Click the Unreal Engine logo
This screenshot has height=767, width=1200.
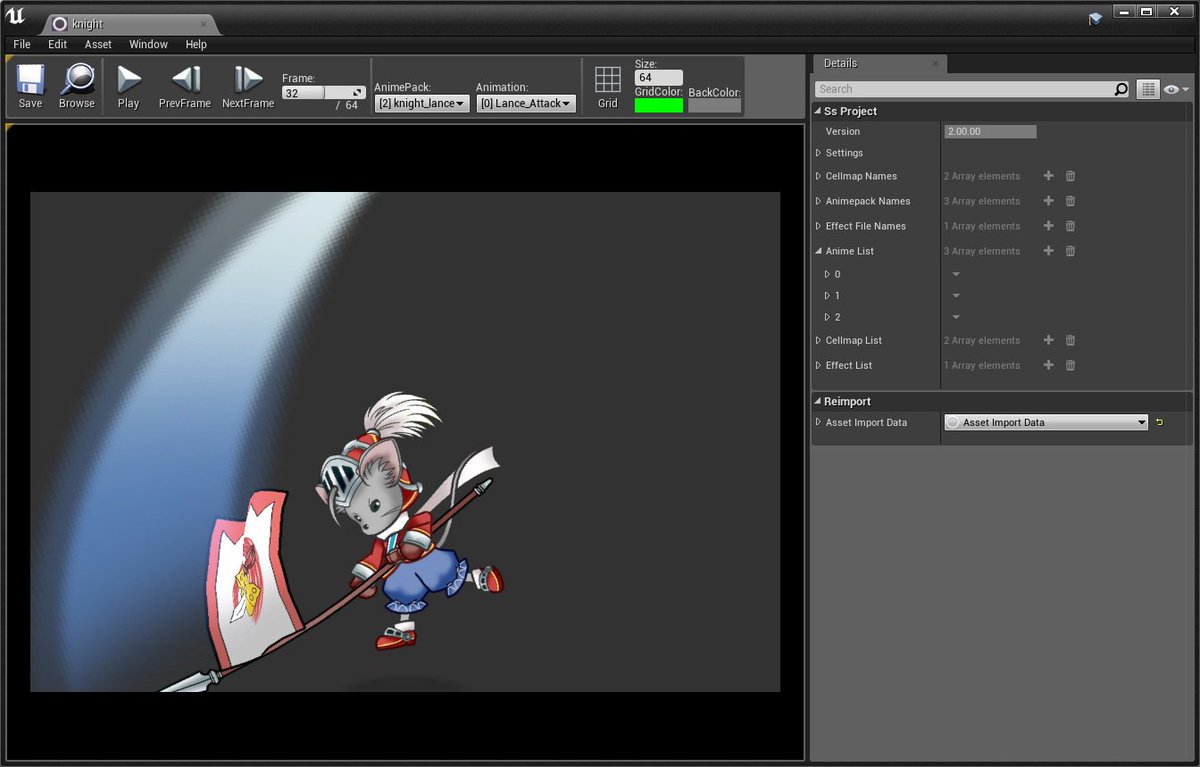point(15,15)
